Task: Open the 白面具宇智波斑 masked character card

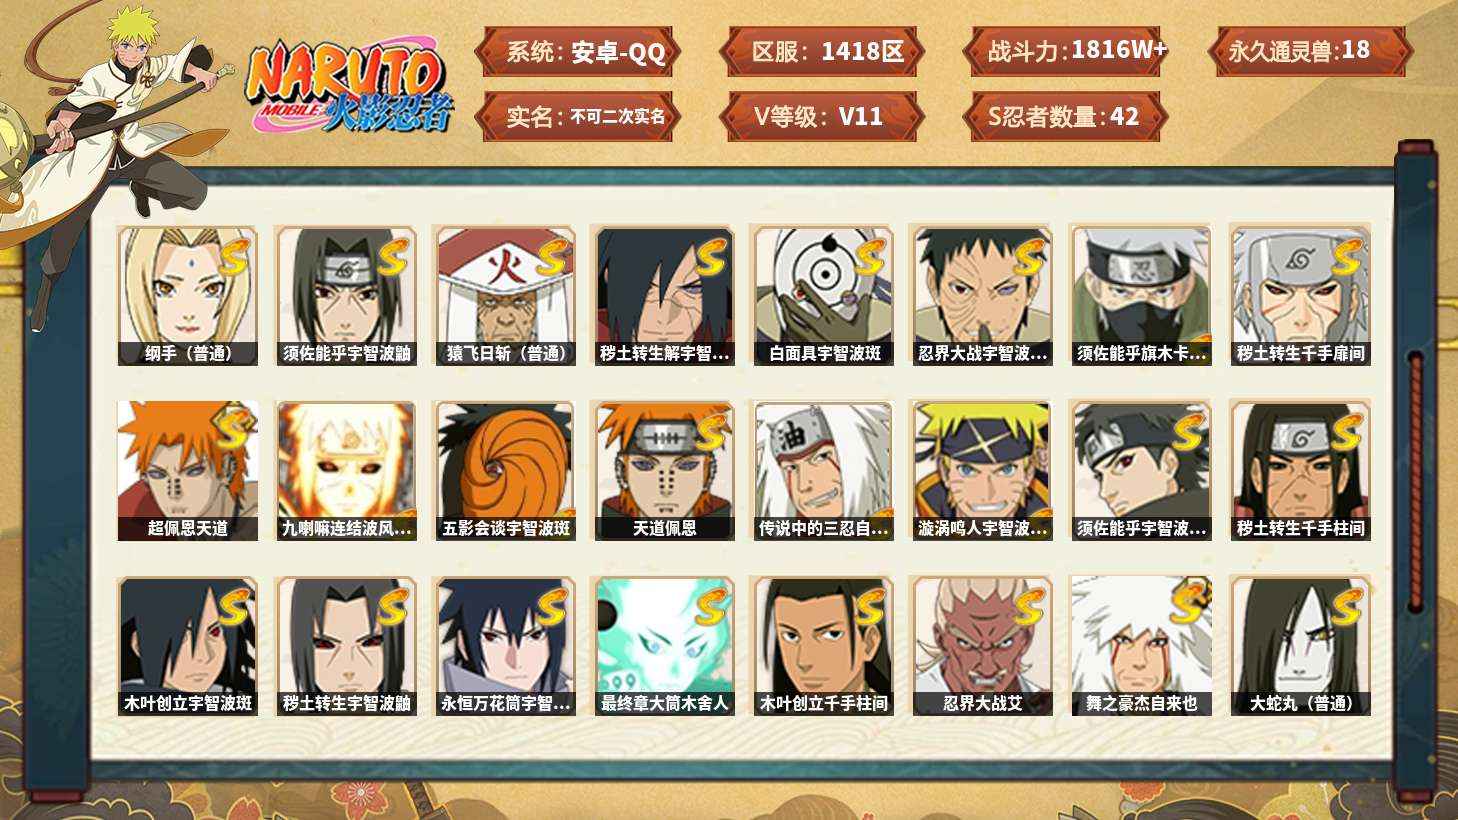Action: click(823, 295)
